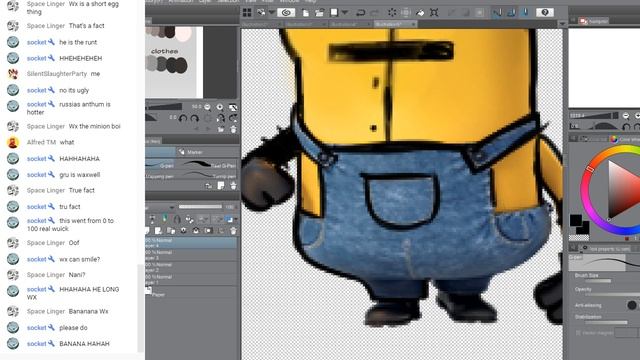The image size is (640, 360).
Task: Toggle the first blue Snap to ruler icon
Action: click(497, 13)
